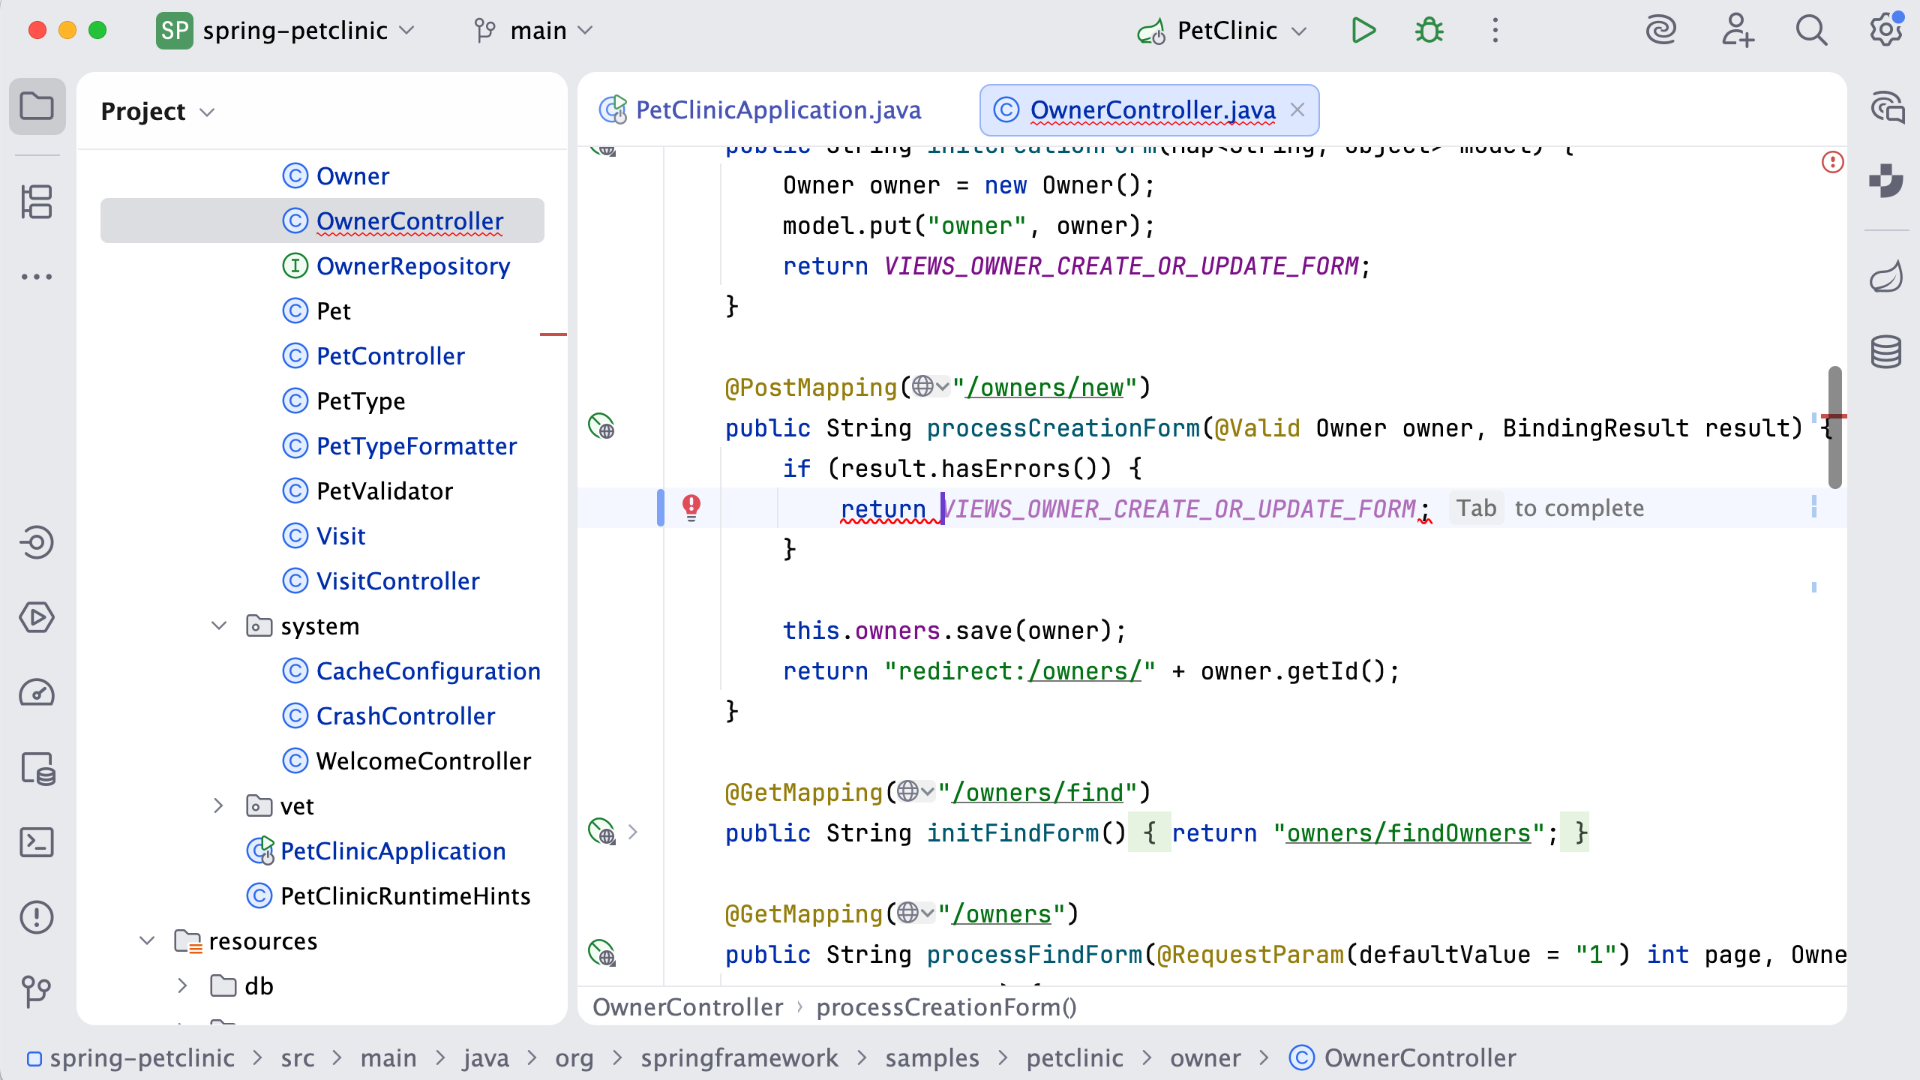1920x1080 pixels.
Task: Close the OwnerController.java tab
Action: click(1297, 110)
